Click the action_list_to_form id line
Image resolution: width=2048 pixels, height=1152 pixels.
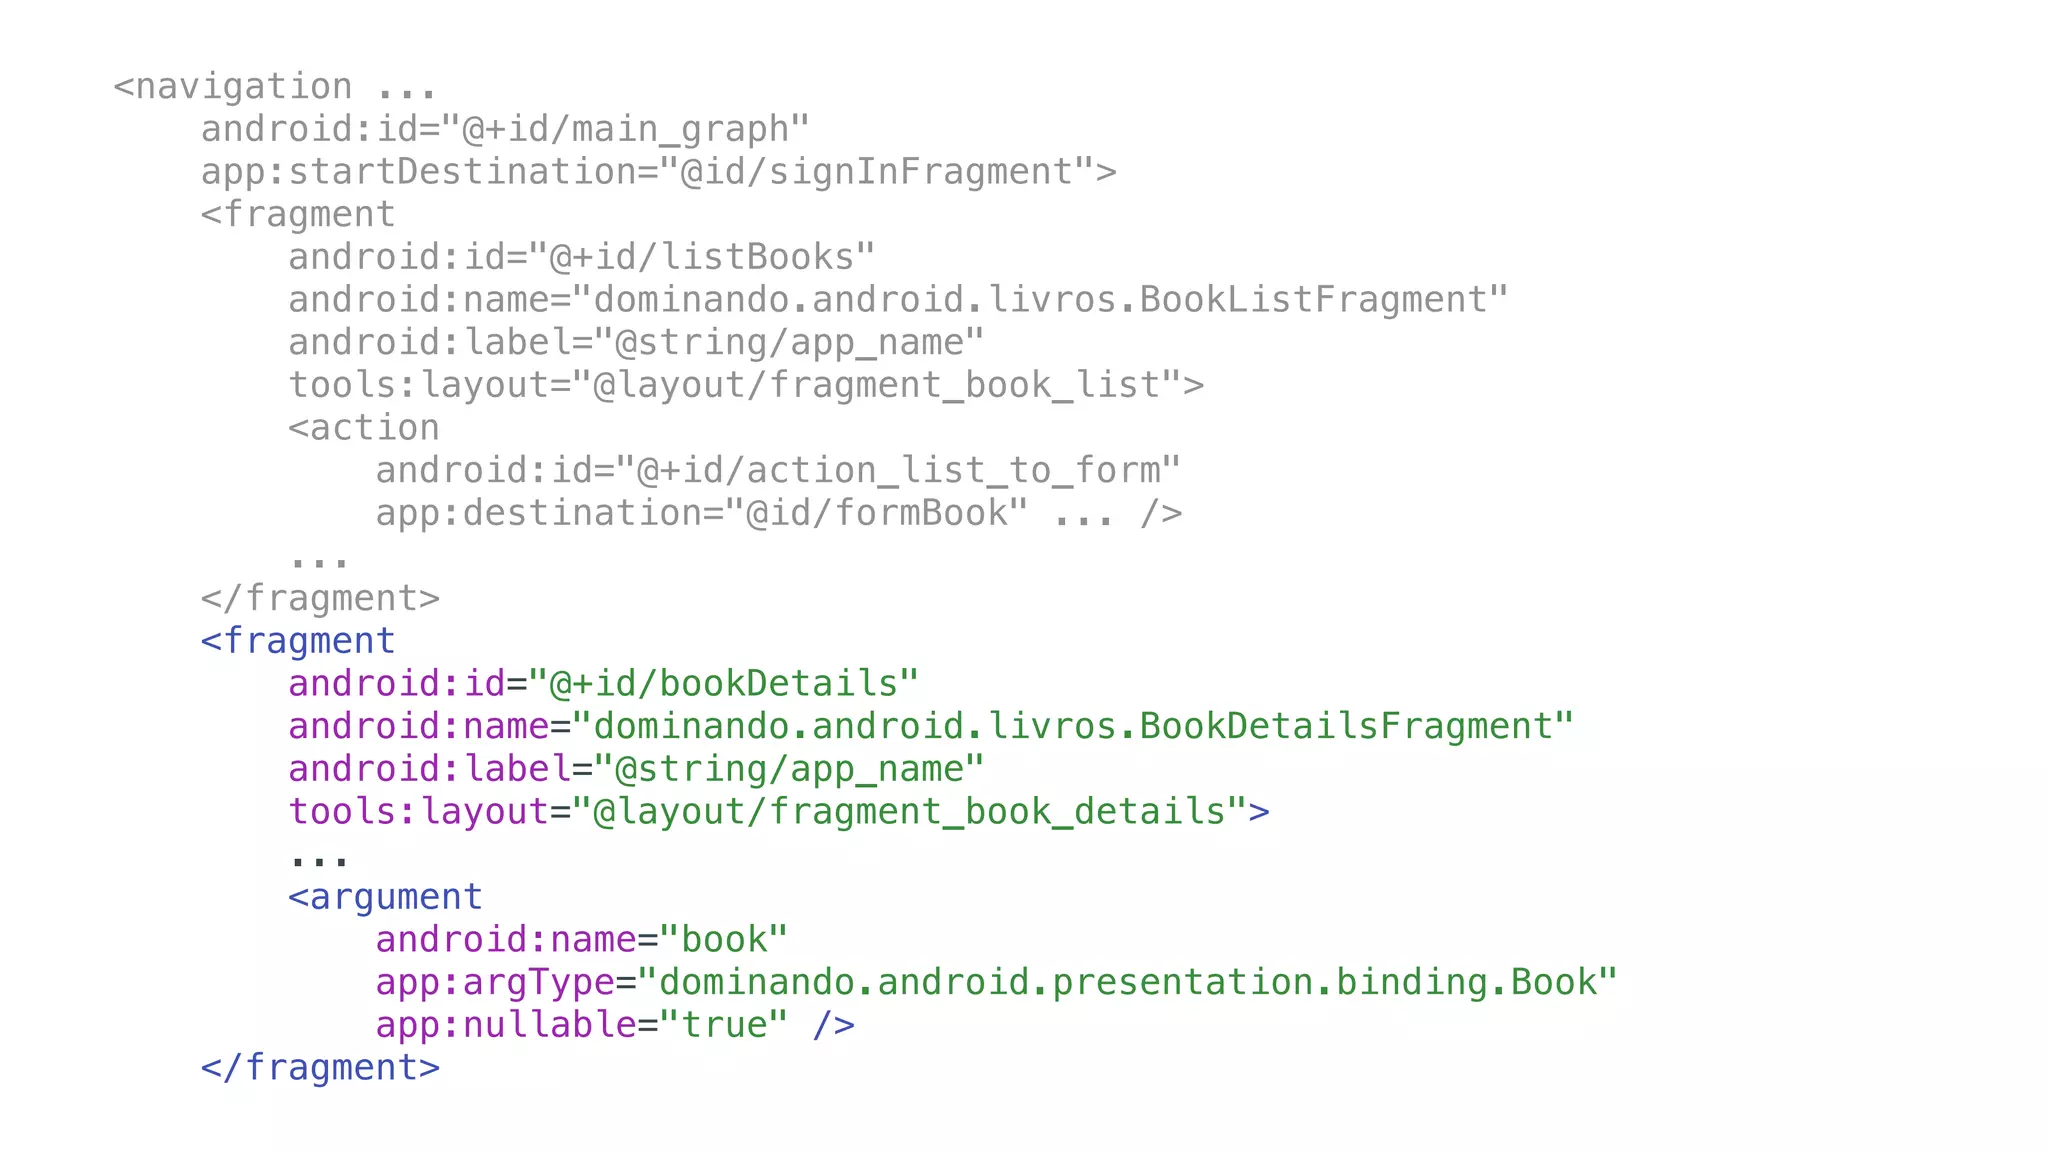tap(778, 470)
